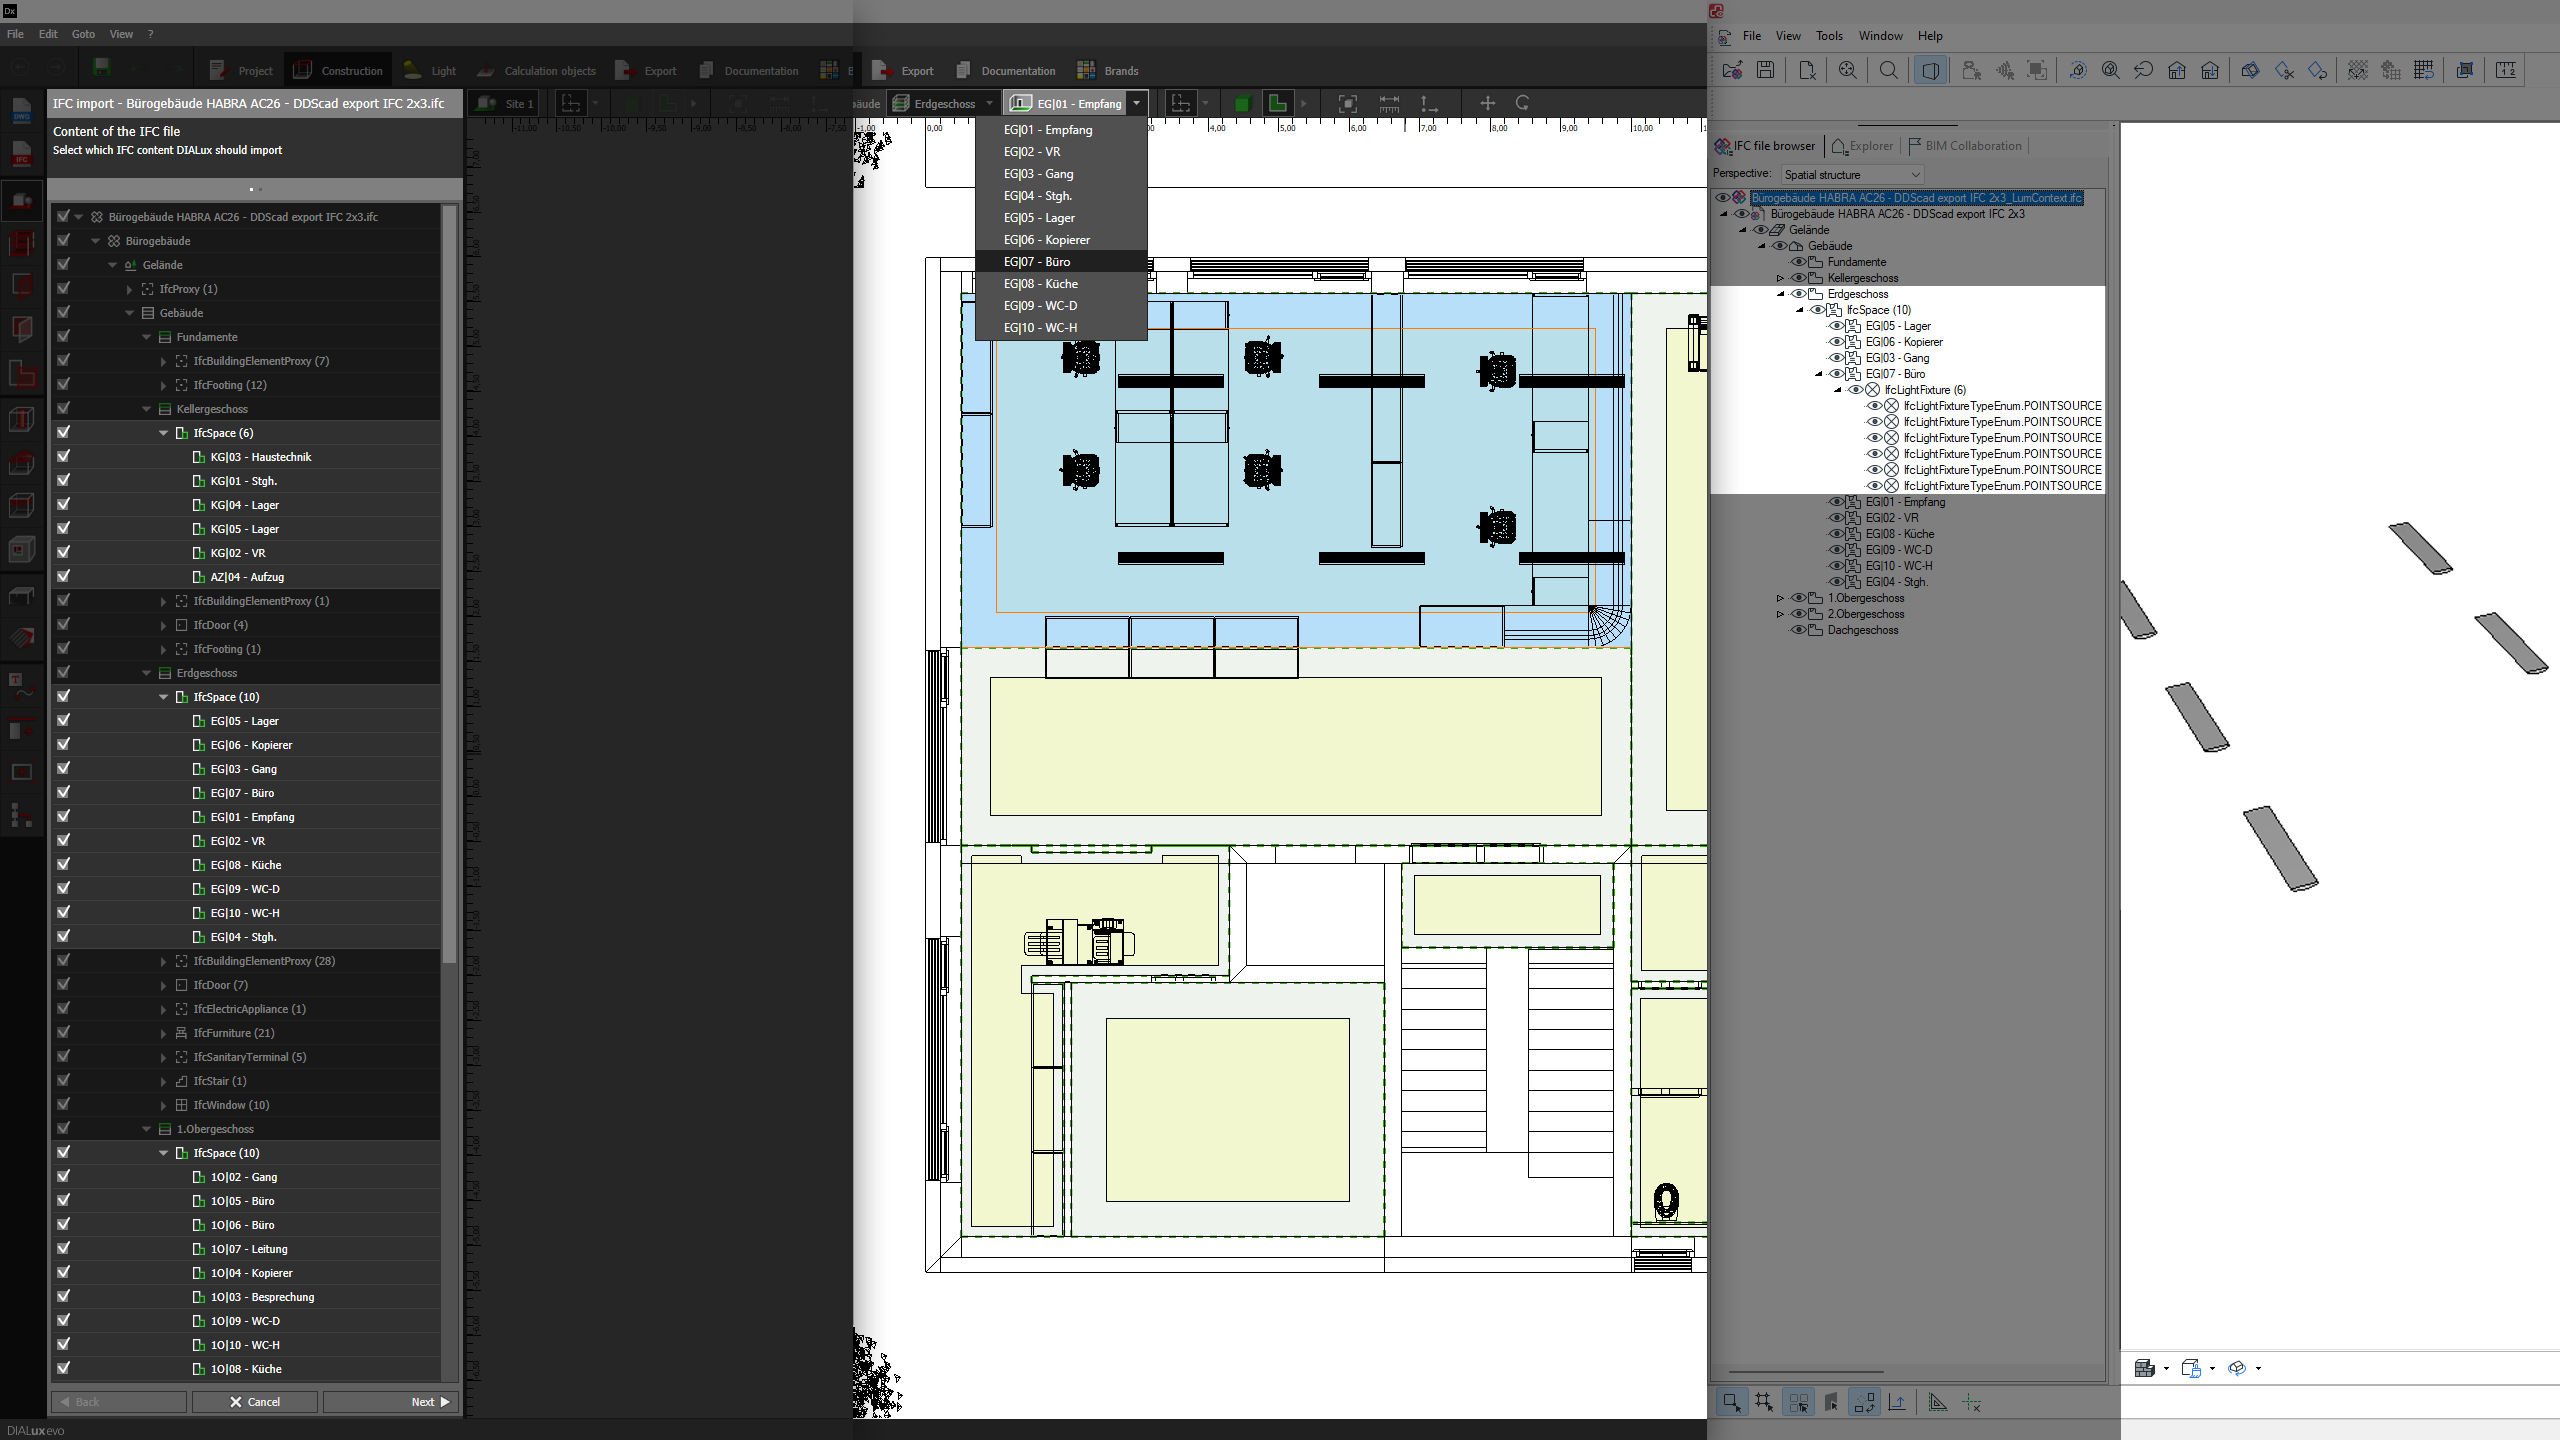
Task: Uncheck the EG|07 - Büro import checkbox
Action: [64, 793]
